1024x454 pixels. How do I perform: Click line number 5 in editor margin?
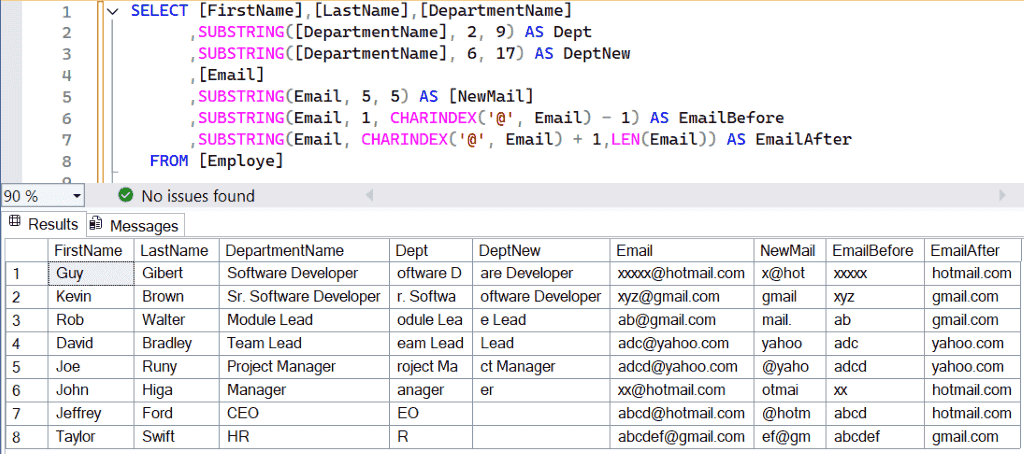pyautogui.click(x=67, y=97)
